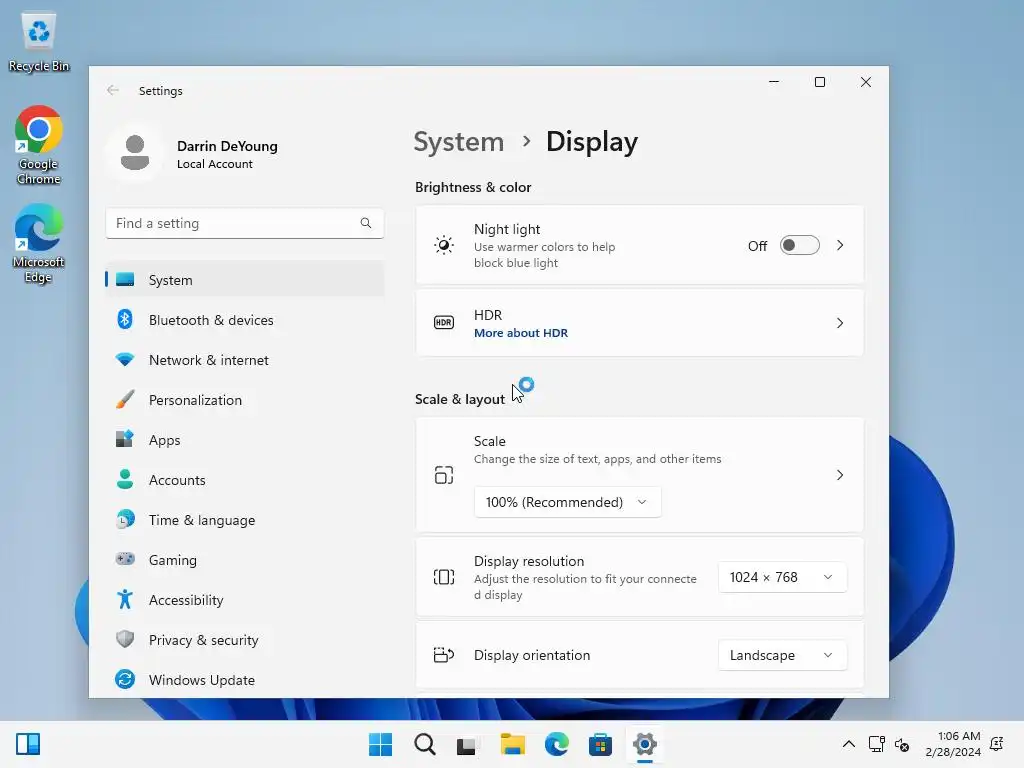Go to Bluetooth & devices
This screenshot has width=1024, height=768.
tap(245, 320)
